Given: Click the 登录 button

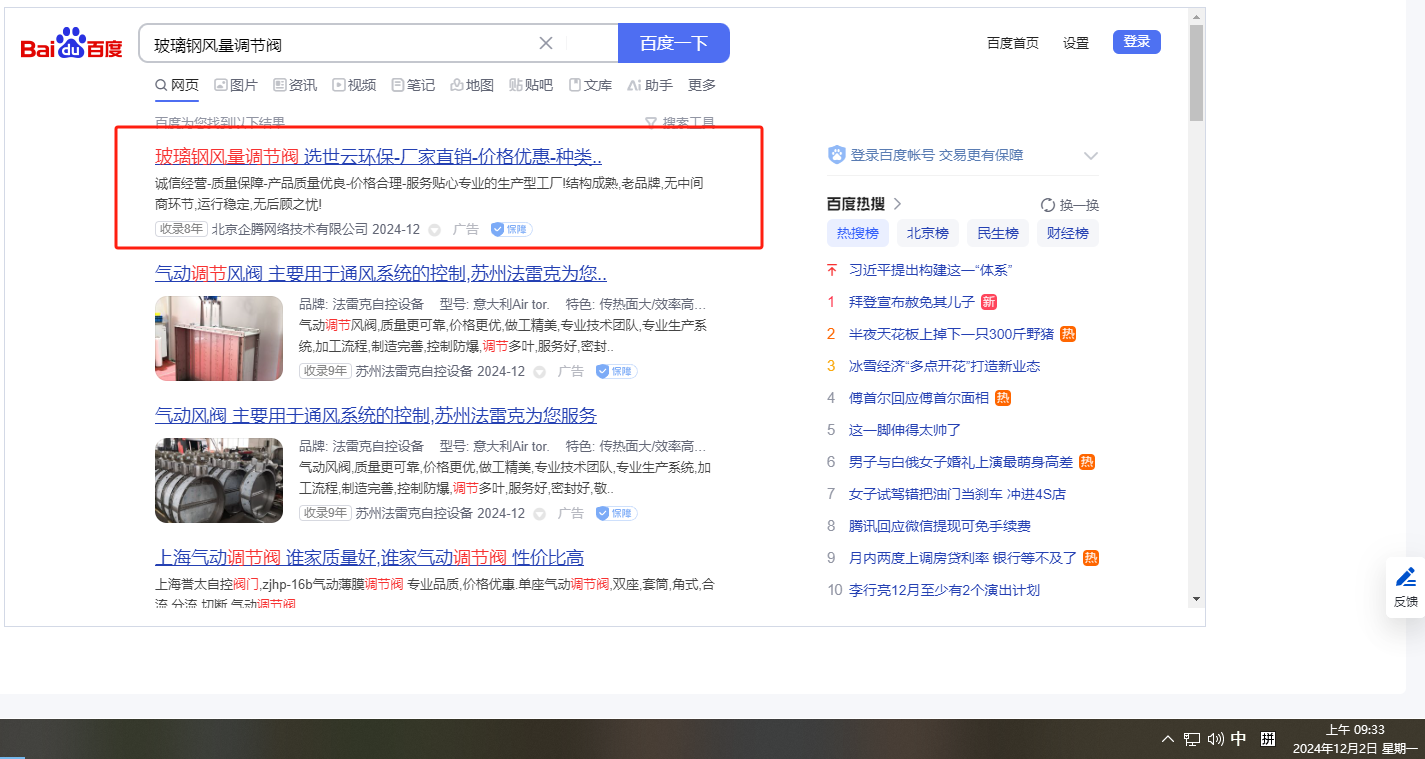Looking at the screenshot, I should (1136, 42).
